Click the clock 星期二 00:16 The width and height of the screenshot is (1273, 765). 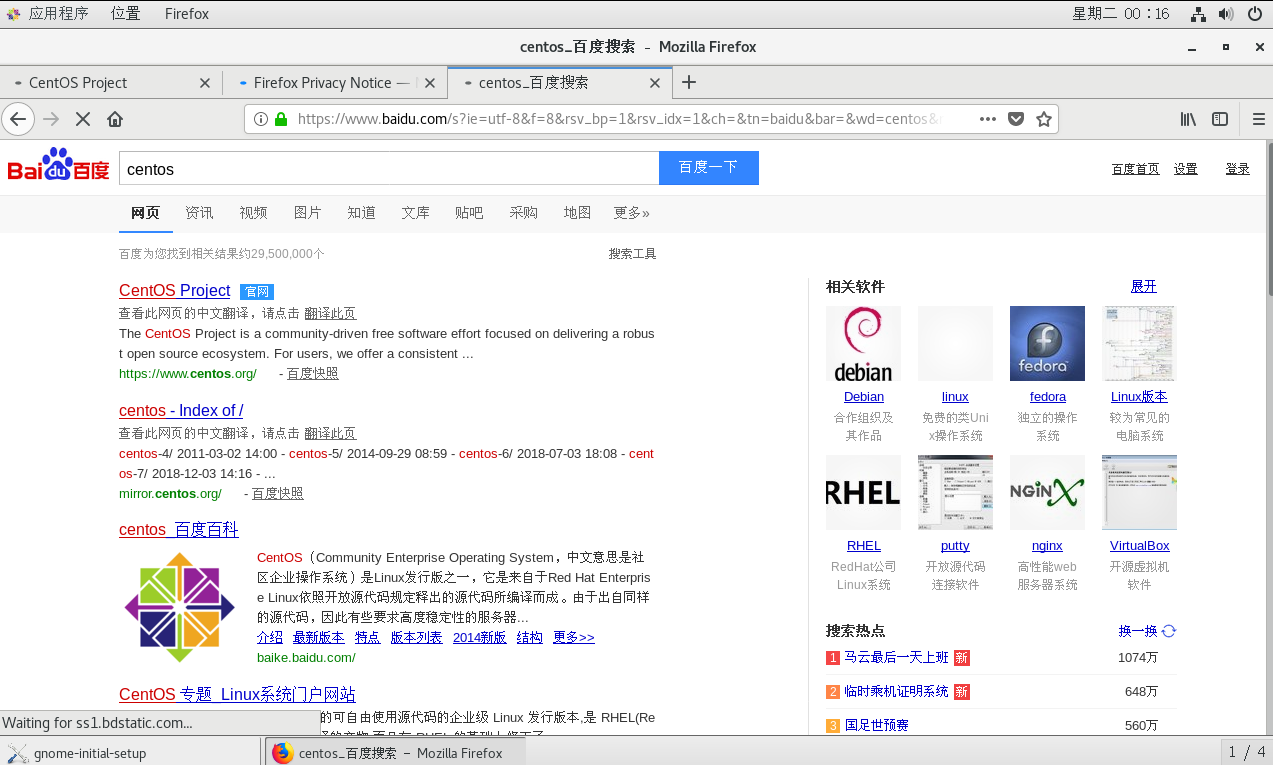(1121, 13)
